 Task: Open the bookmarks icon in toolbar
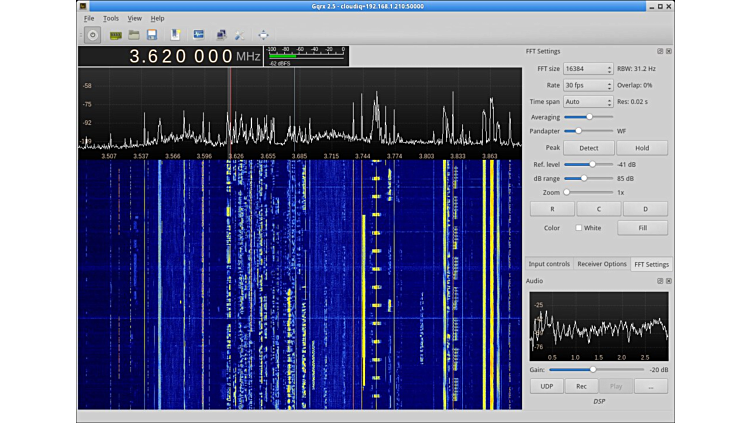(175, 35)
